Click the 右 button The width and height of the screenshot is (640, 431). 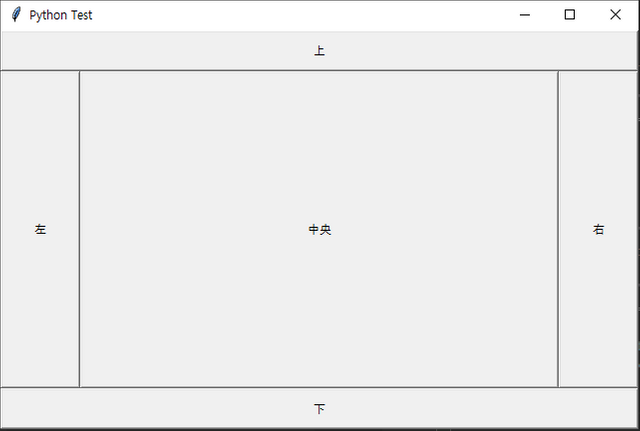pyautogui.click(x=598, y=229)
